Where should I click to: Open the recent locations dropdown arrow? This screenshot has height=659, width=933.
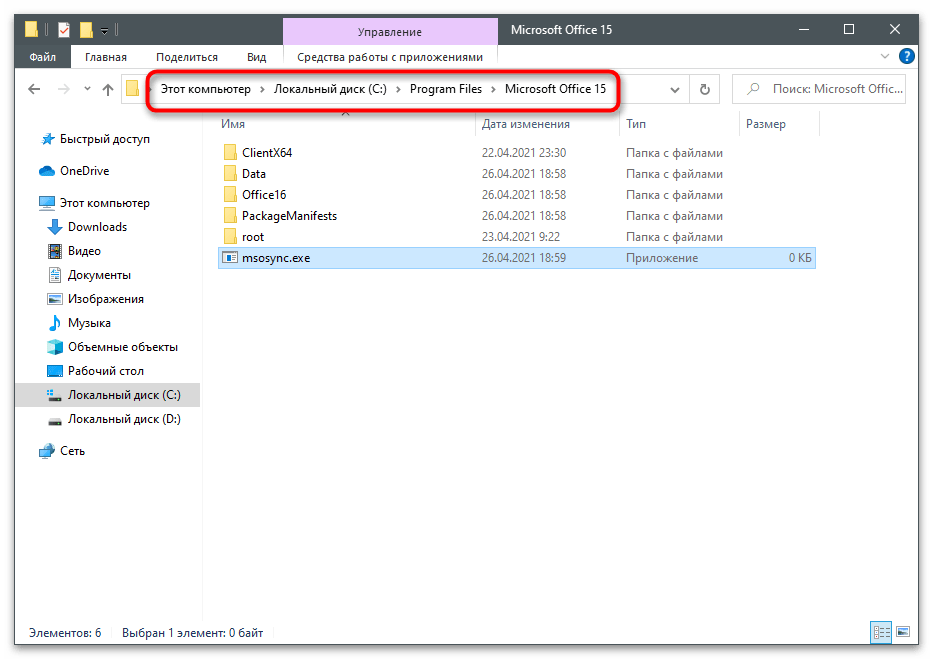87,89
